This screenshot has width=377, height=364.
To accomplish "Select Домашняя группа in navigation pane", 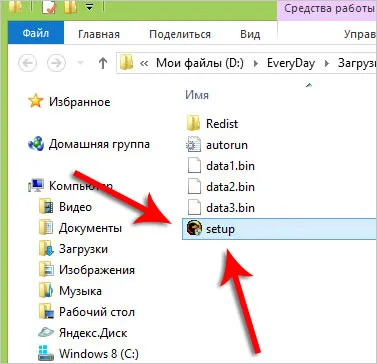I will 99,144.
